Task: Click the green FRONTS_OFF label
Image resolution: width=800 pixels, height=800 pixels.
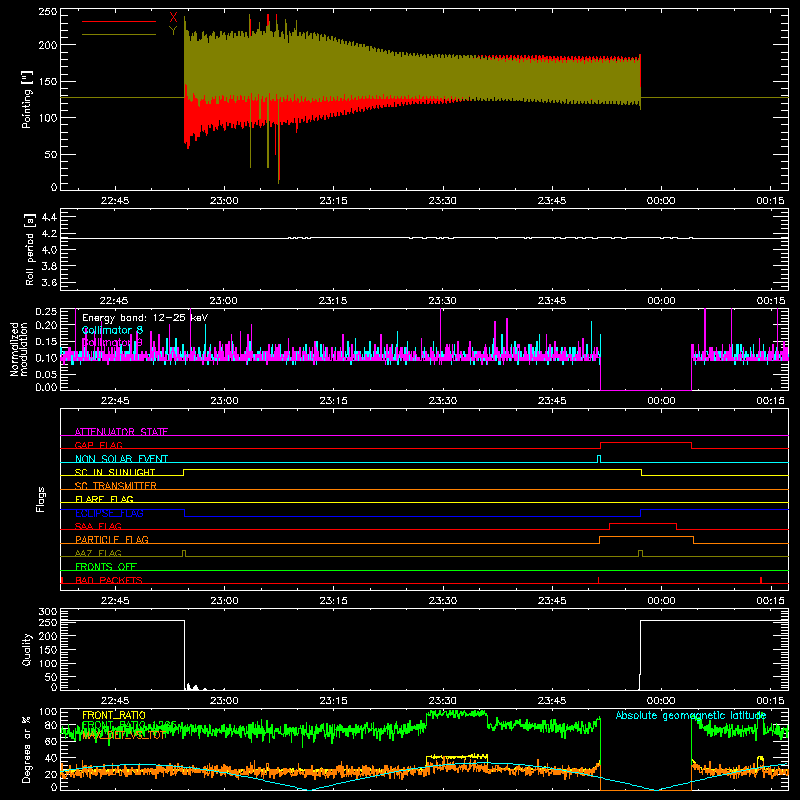Action: (106, 566)
